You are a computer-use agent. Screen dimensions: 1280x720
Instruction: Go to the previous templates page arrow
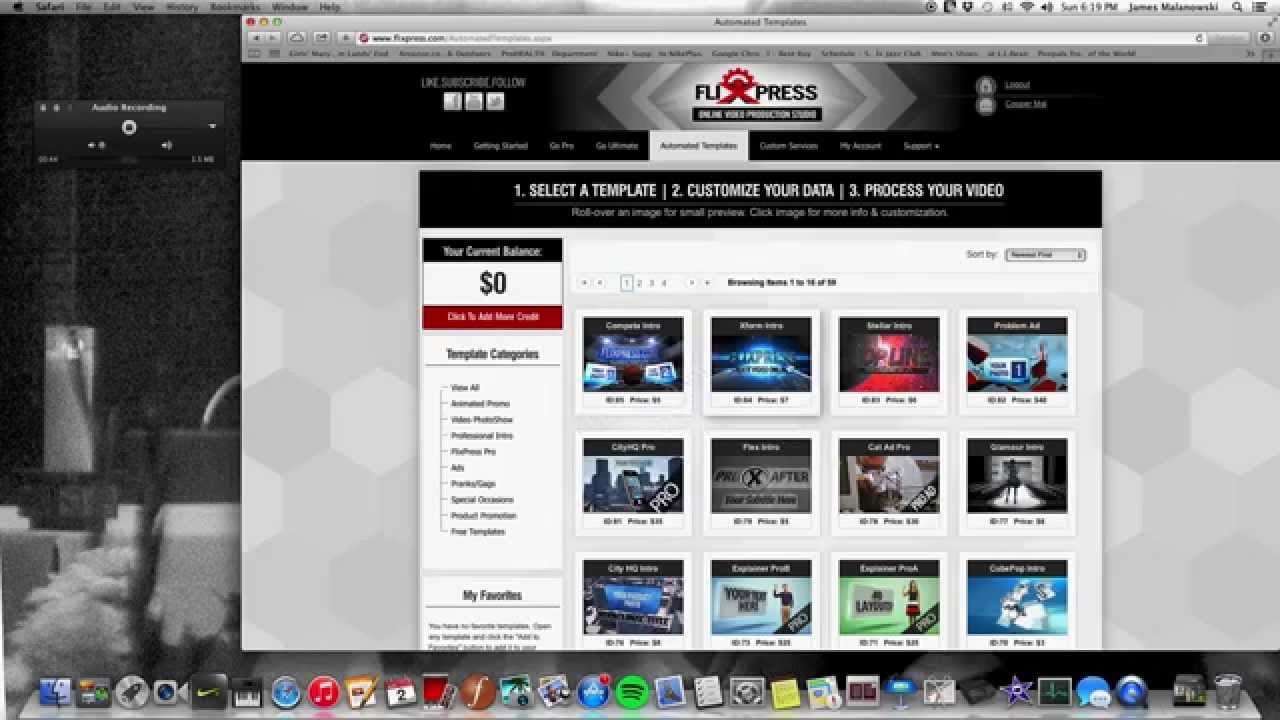tap(600, 283)
